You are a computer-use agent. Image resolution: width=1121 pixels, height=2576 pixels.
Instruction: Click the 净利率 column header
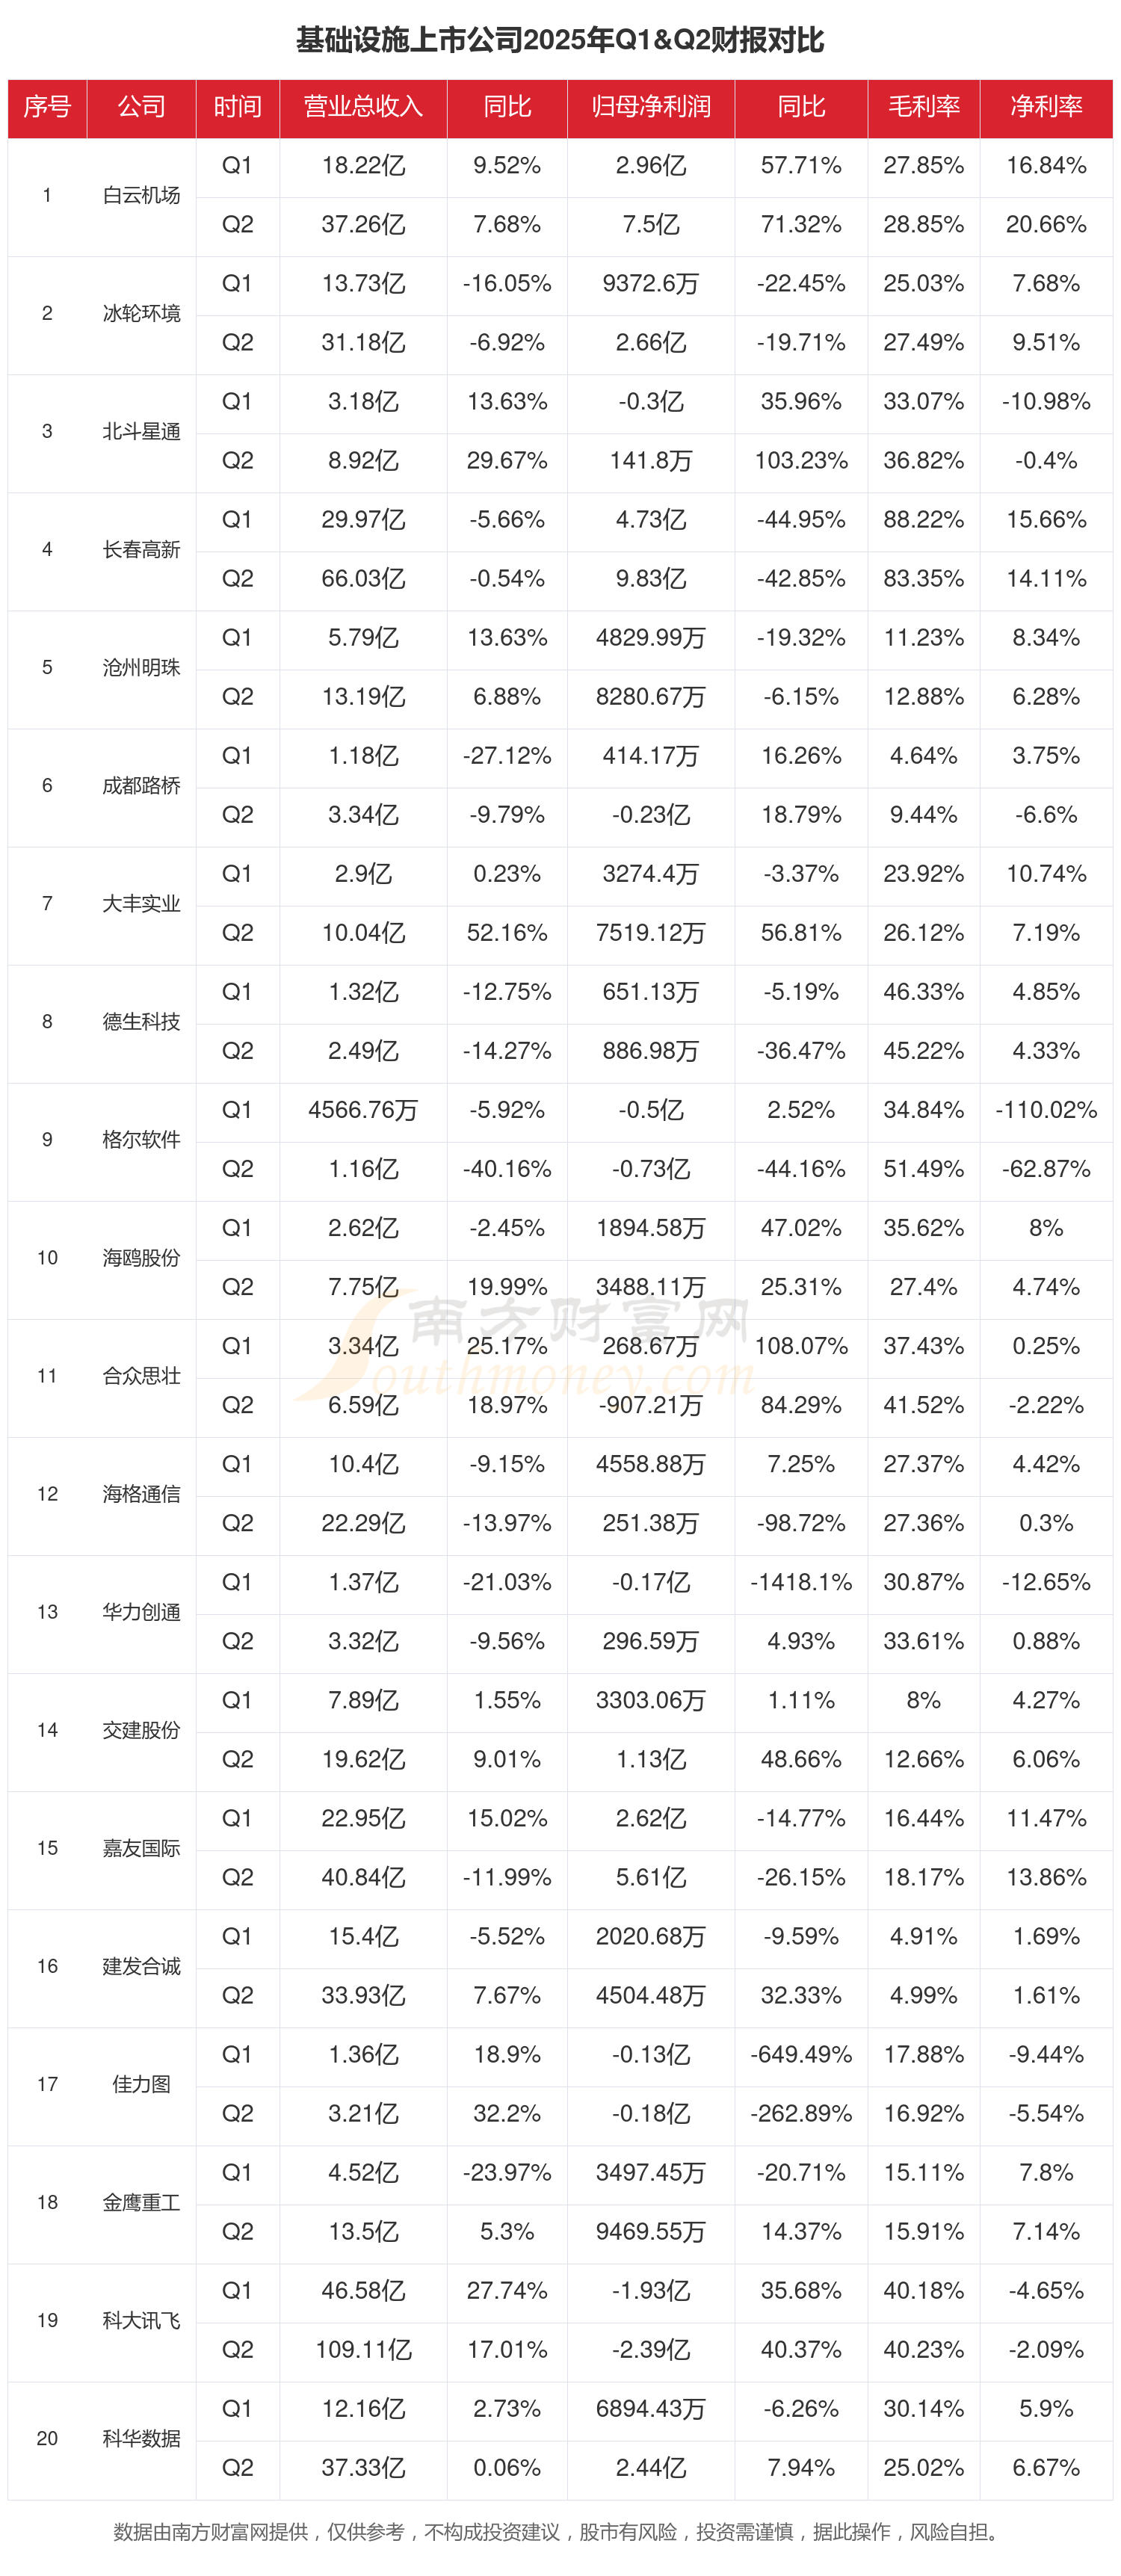(x=1046, y=107)
